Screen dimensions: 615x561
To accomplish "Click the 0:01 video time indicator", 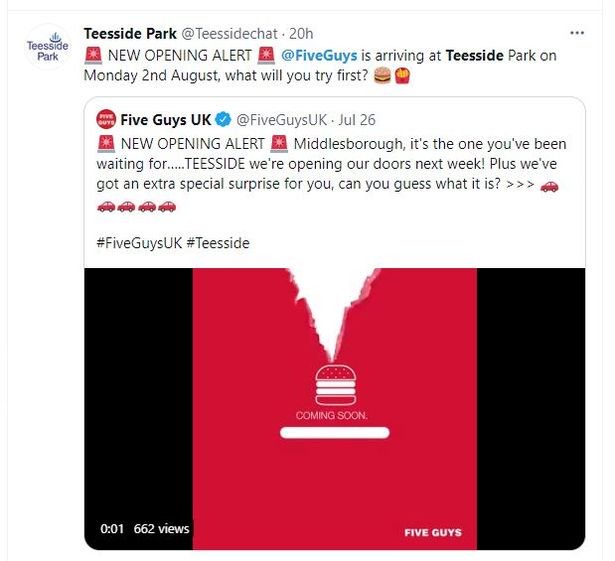I will tap(112, 528).
